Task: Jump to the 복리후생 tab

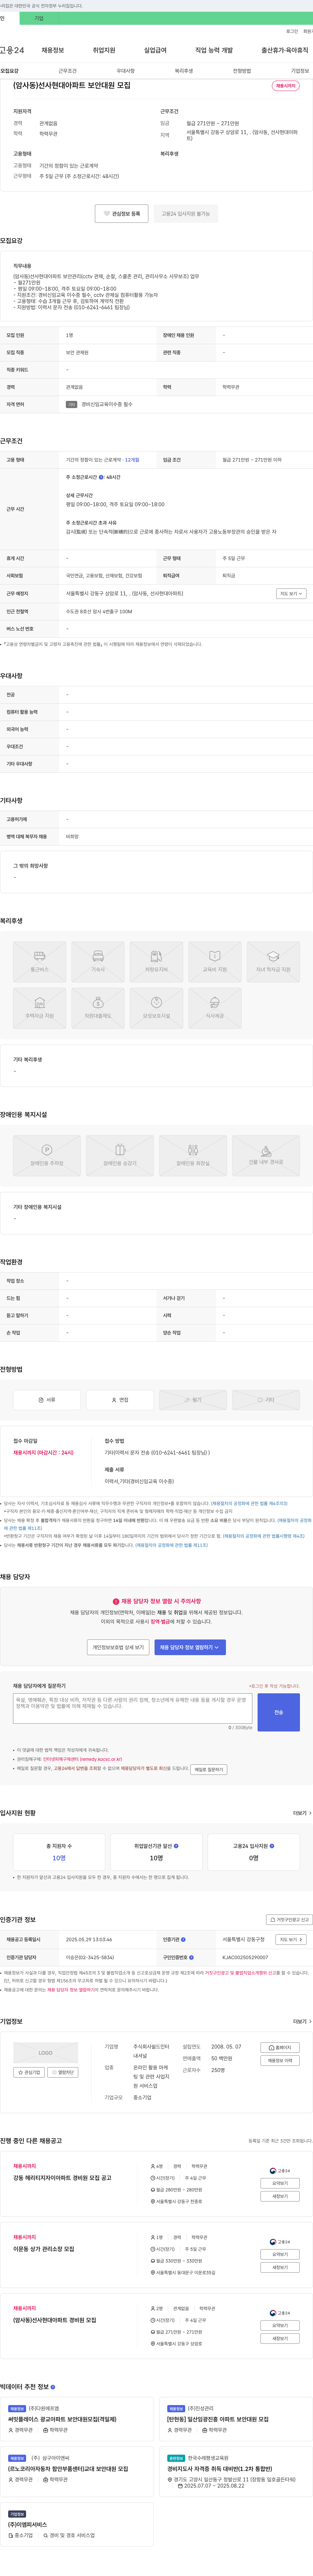Action: [x=184, y=71]
